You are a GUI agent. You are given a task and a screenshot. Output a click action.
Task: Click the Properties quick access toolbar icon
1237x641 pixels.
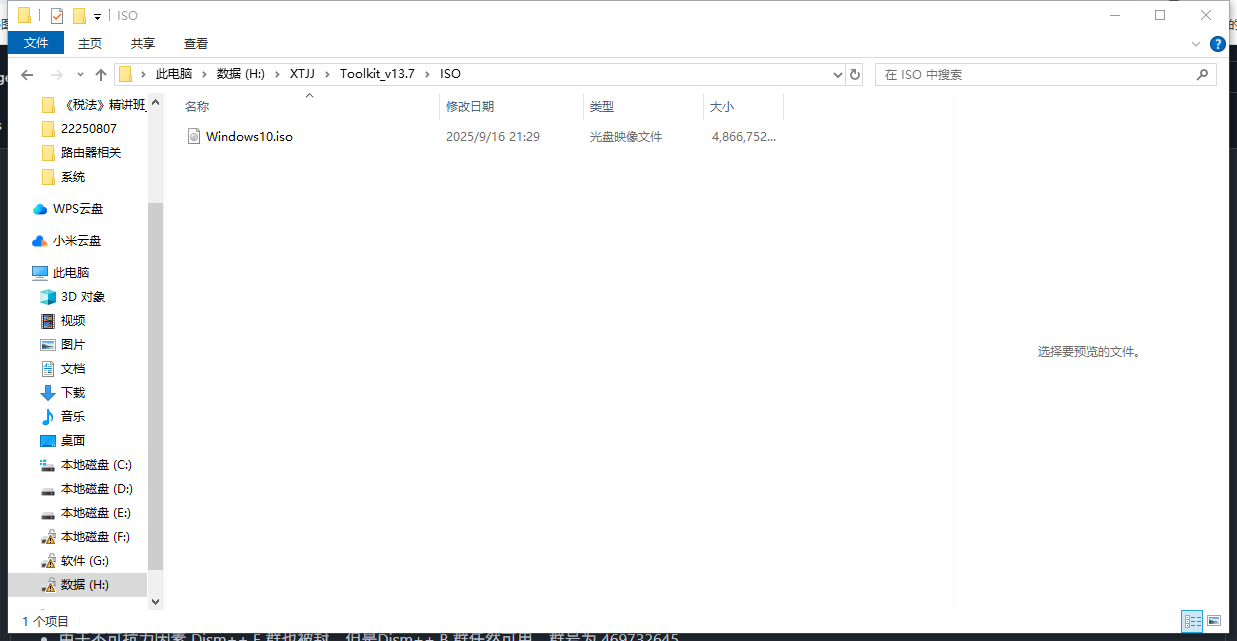[x=57, y=16]
